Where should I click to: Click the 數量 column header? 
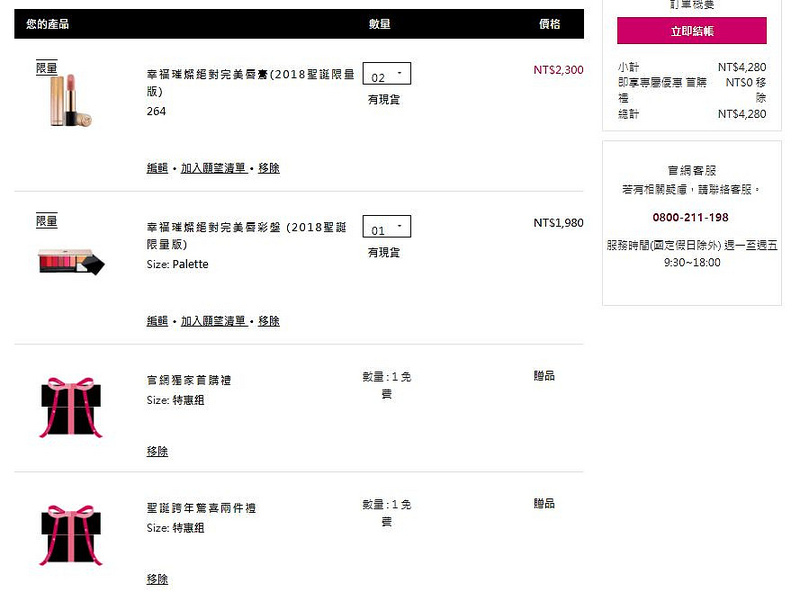[380, 24]
